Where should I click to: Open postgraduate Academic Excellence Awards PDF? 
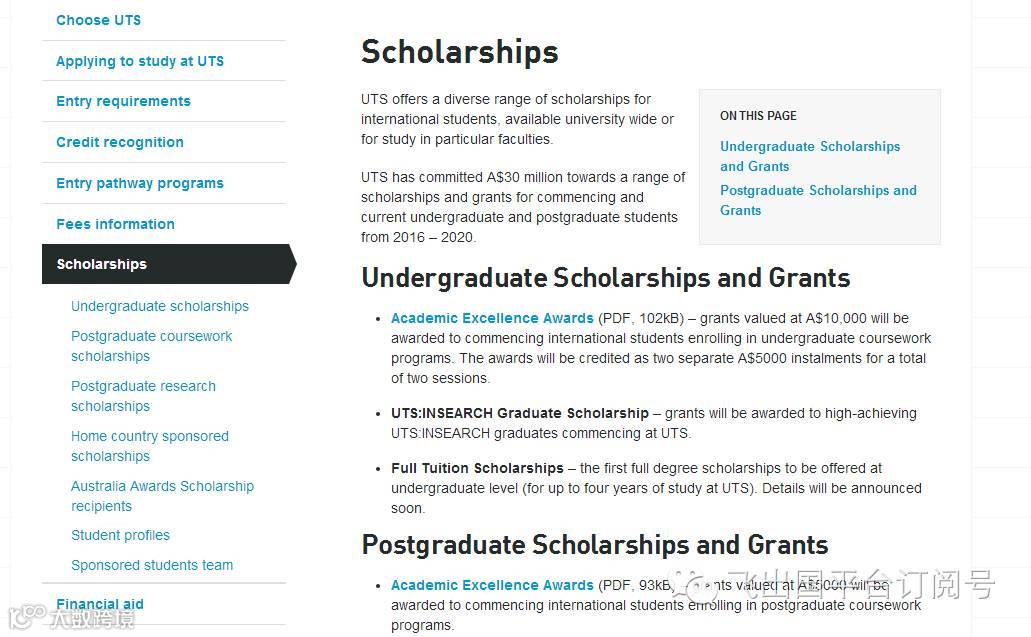click(492, 585)
